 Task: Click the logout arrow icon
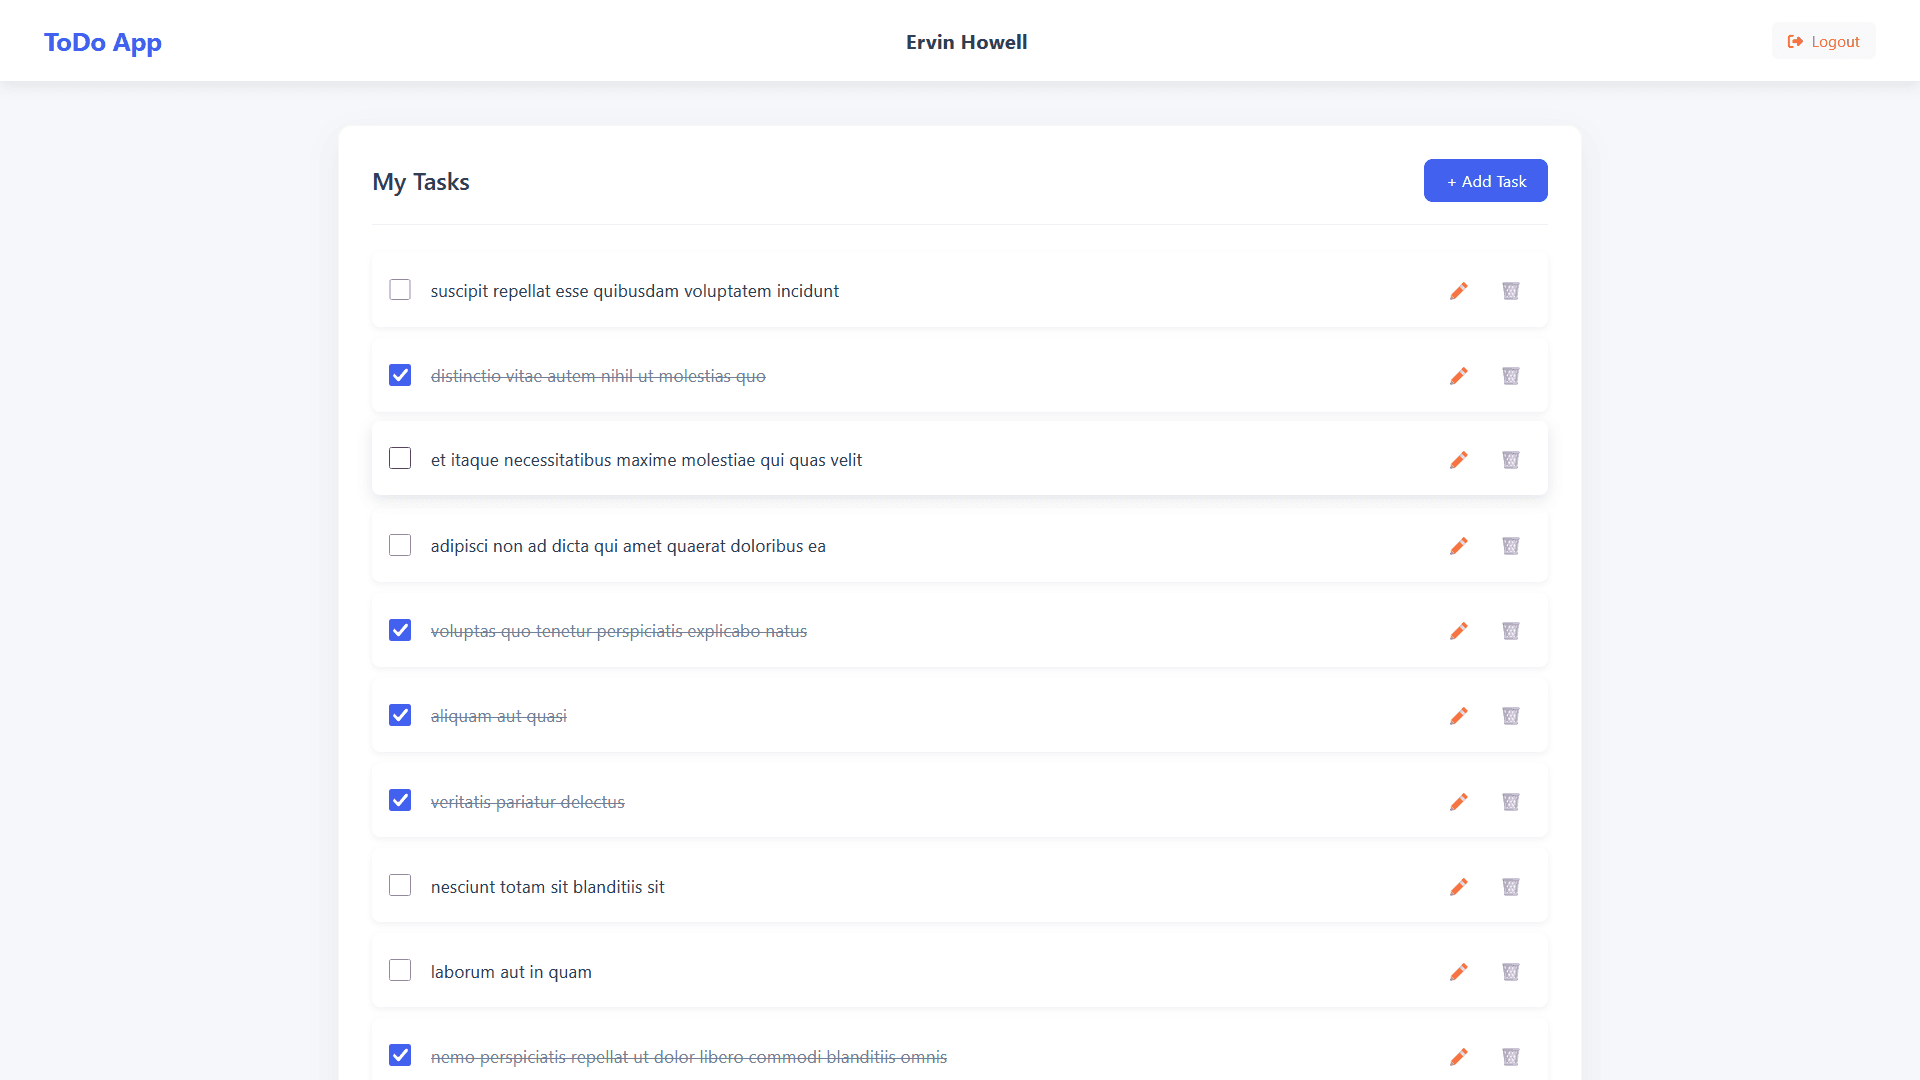coord(1796,41)
